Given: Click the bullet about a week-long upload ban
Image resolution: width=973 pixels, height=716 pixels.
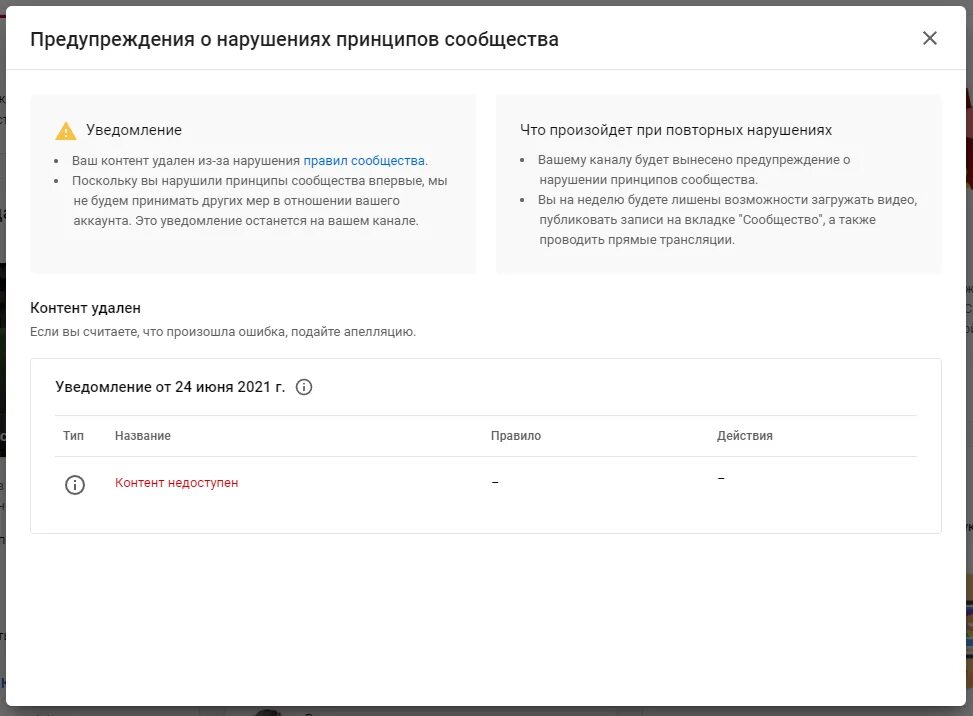Looking at the screenshot, I should [x=727, y=220].
